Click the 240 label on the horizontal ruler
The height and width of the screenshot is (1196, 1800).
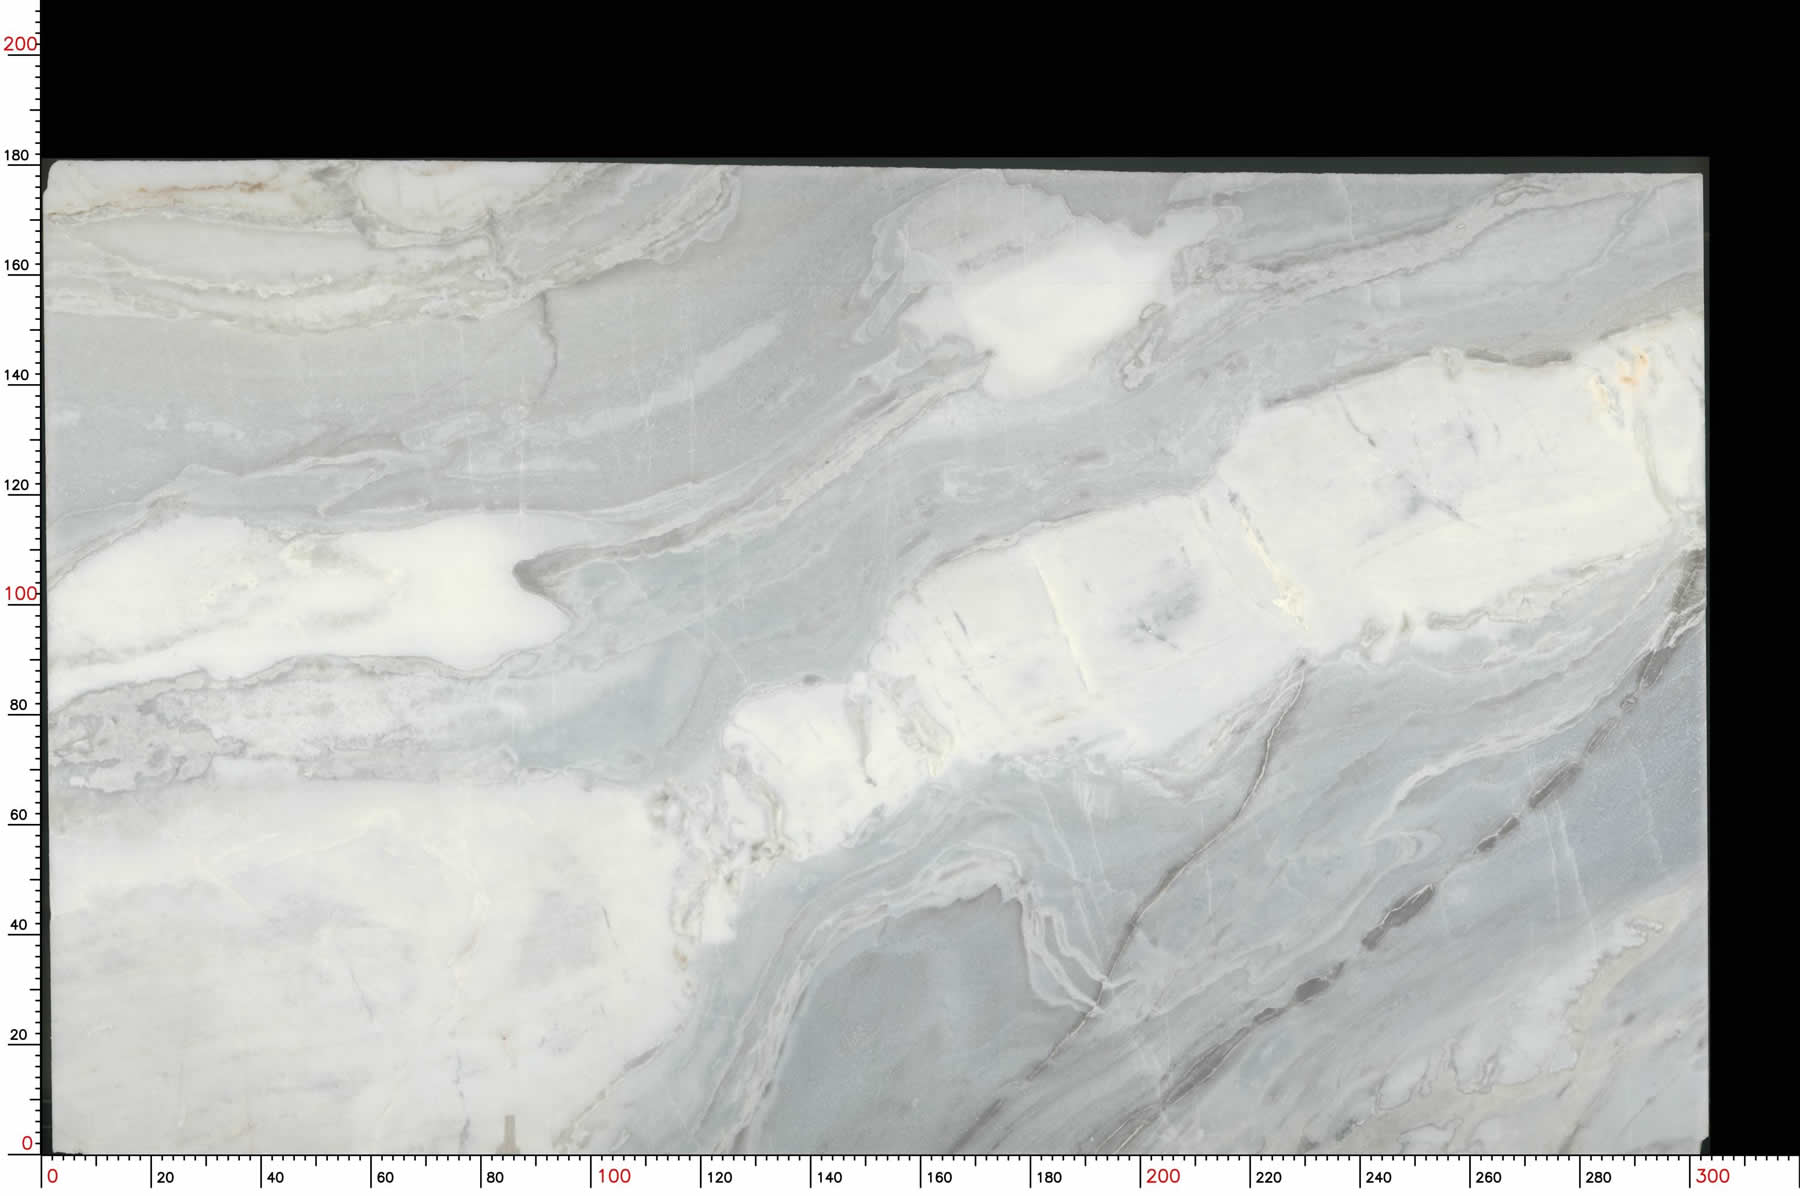pyautogui.click(x=1378, y=1178)
